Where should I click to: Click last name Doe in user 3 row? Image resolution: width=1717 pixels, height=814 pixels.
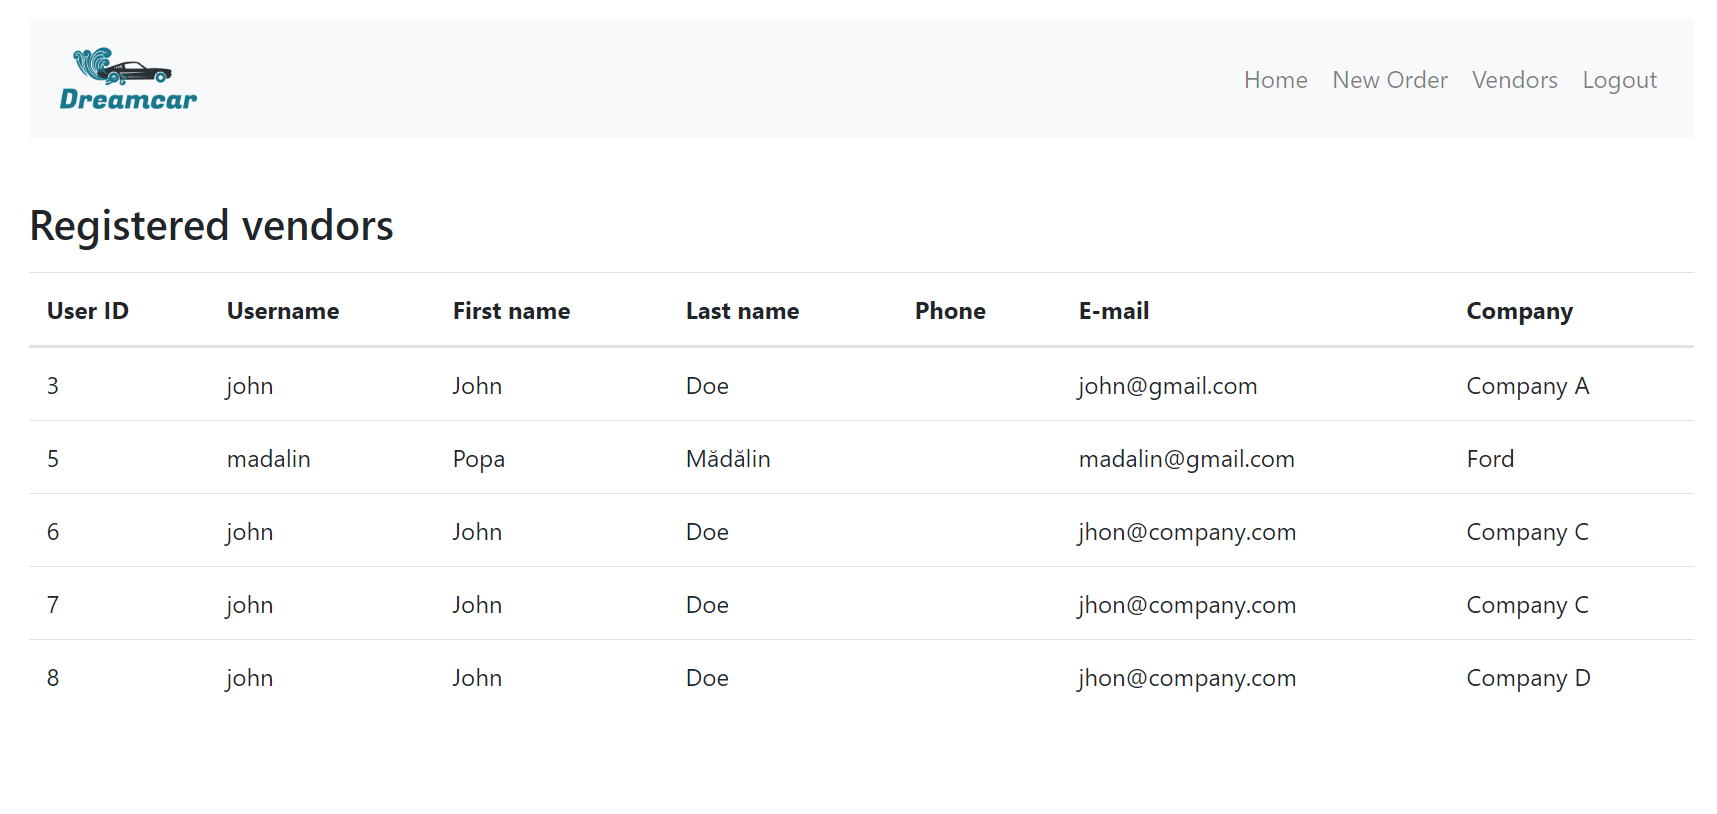707,386
